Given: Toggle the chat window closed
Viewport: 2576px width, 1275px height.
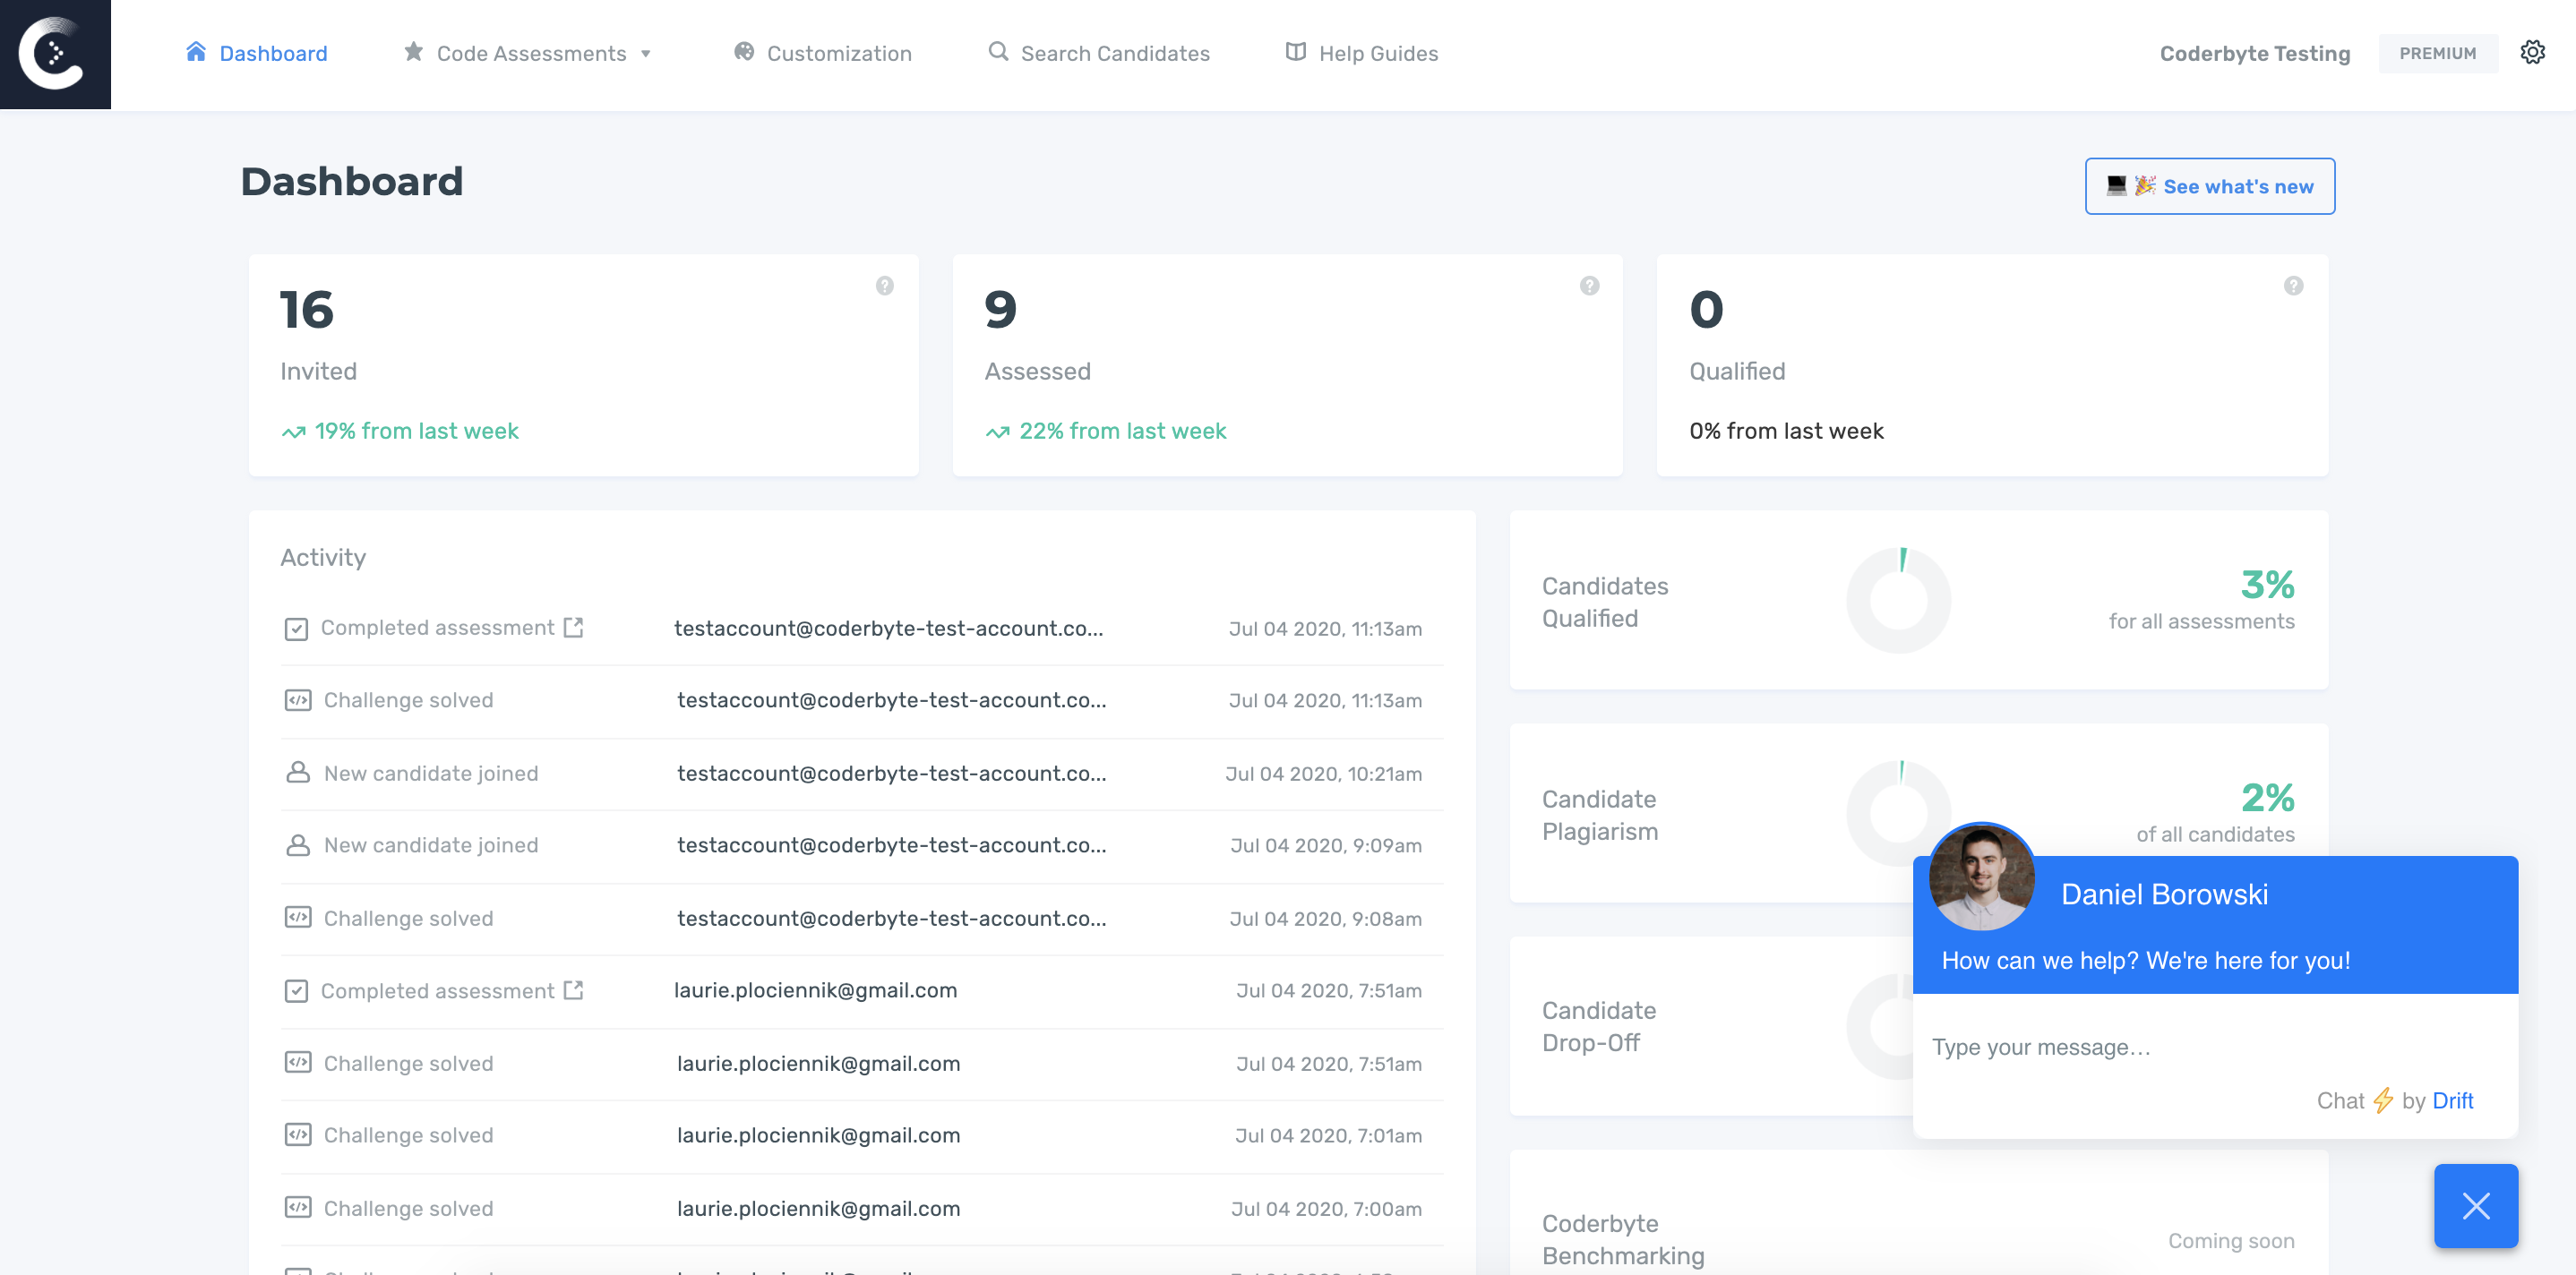Looking at the screenshot, I should (x=2477, y=1206).
